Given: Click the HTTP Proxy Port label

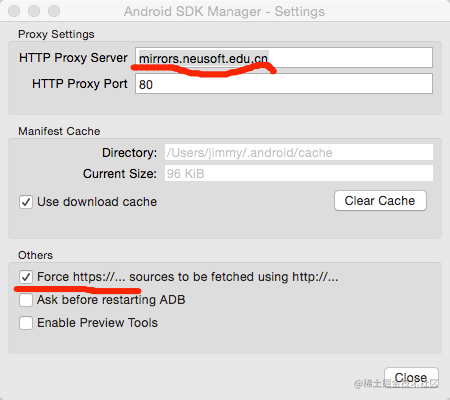Looking at the screenshot, I should (x=80, y=84).
